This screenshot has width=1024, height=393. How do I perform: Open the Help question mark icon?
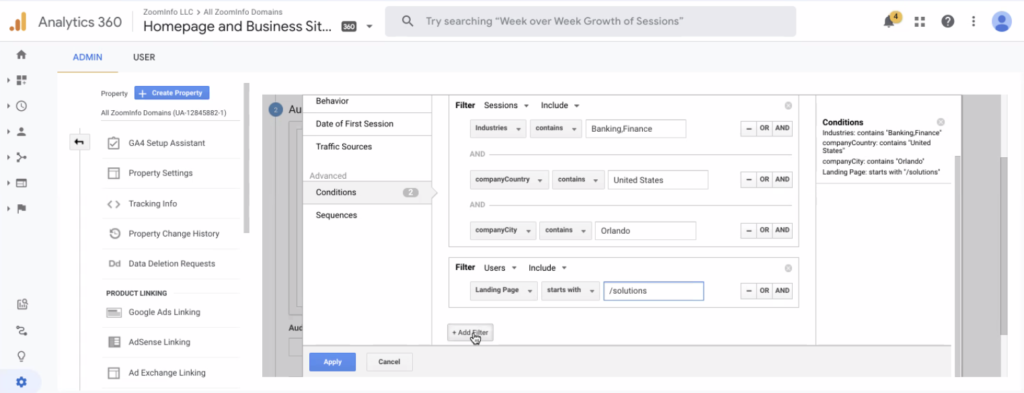(948, 22)
